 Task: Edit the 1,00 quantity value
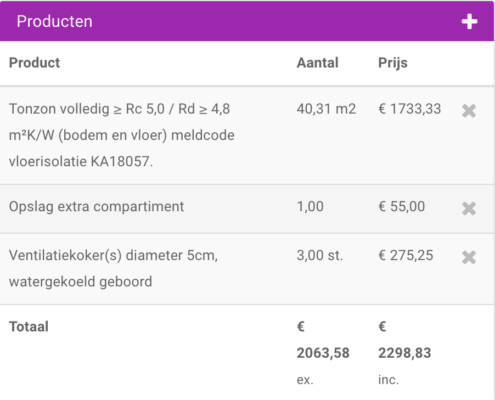(310, 207)
